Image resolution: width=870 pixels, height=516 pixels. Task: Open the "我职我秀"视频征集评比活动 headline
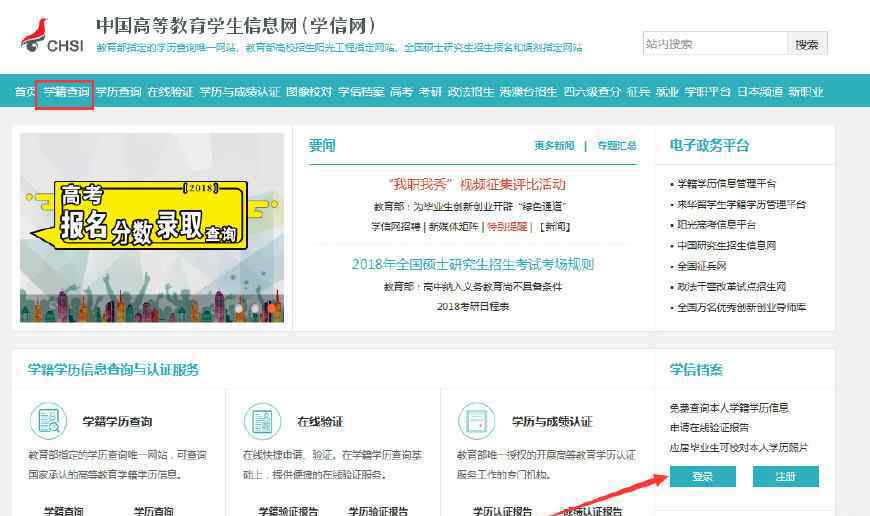pyautogui.click(x=477, y=184)
